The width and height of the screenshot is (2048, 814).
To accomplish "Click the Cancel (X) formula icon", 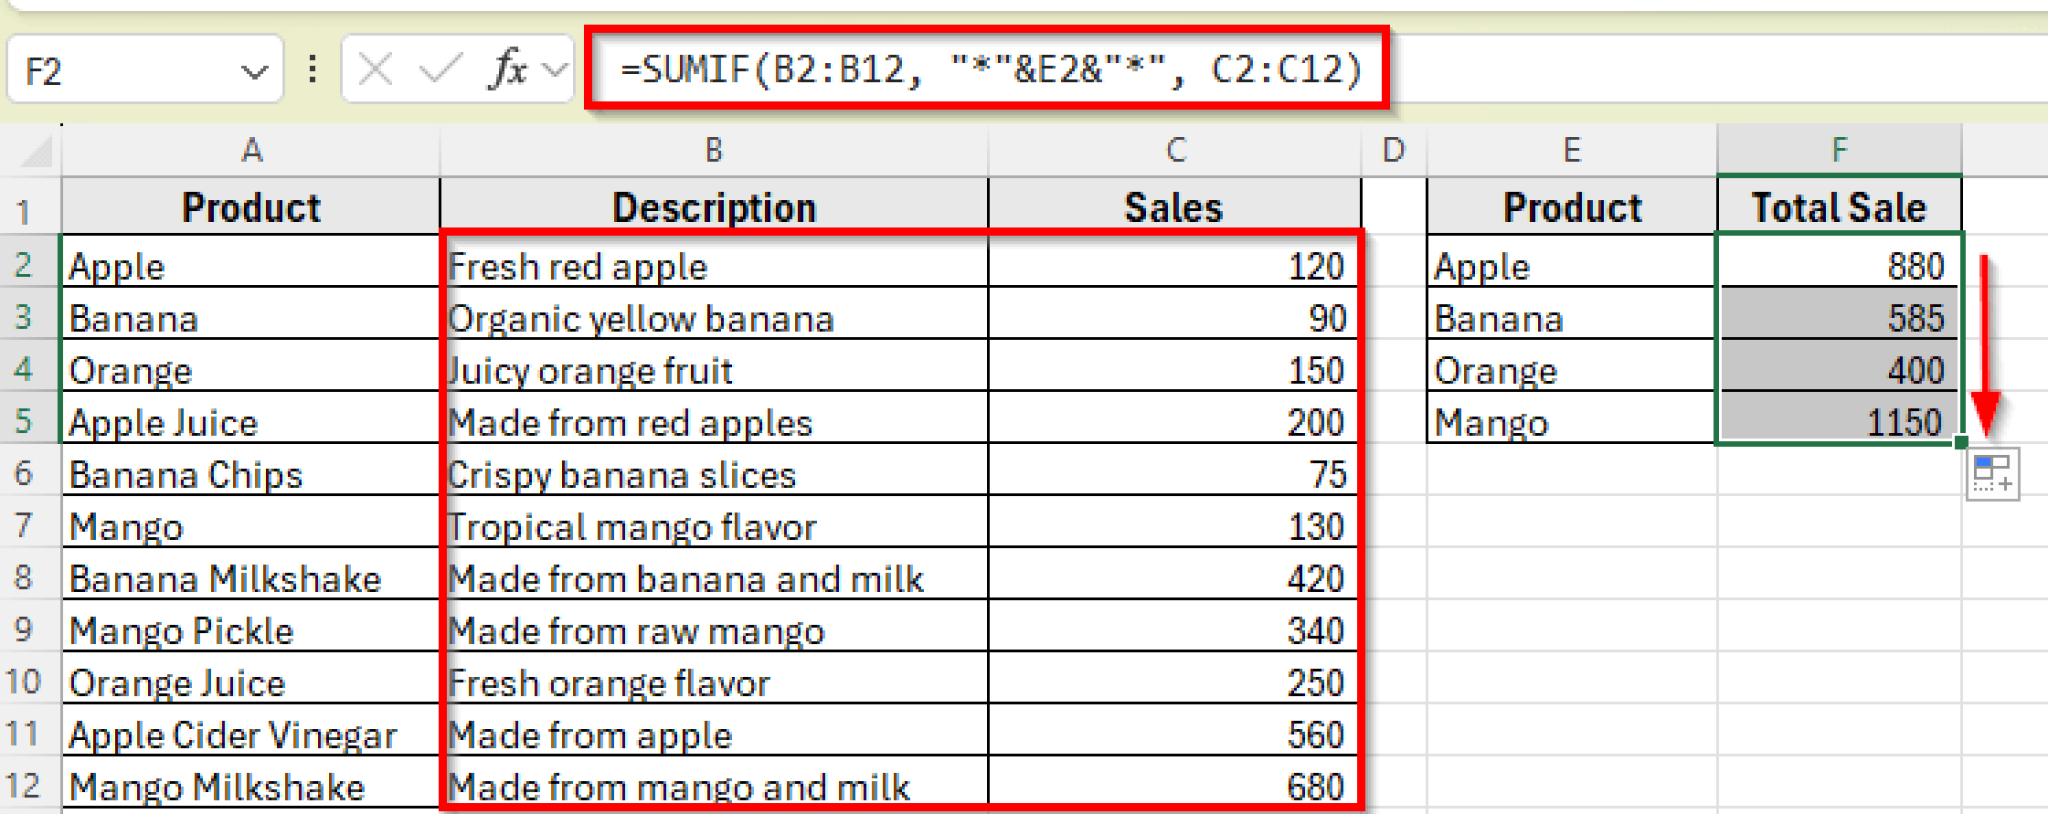I will click(x=376, y=70).
